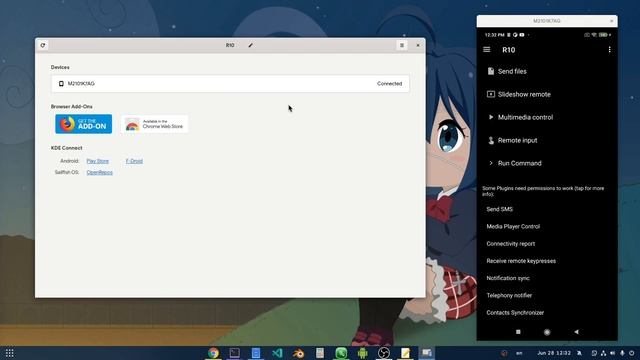The height and width of the screenshot is (360, 640).
Task: Tap the Android back triangle button
Action: tap(576, 332)
